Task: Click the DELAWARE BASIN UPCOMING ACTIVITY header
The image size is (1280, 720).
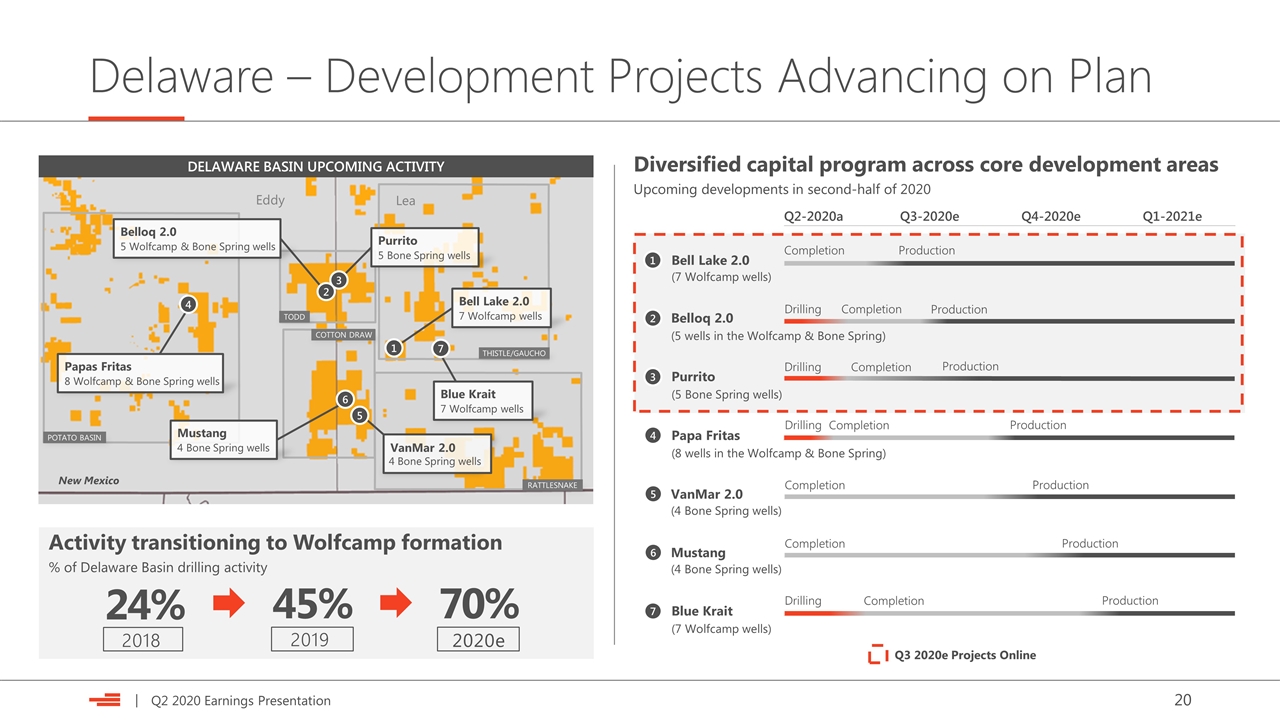Action: pos(316,166)
